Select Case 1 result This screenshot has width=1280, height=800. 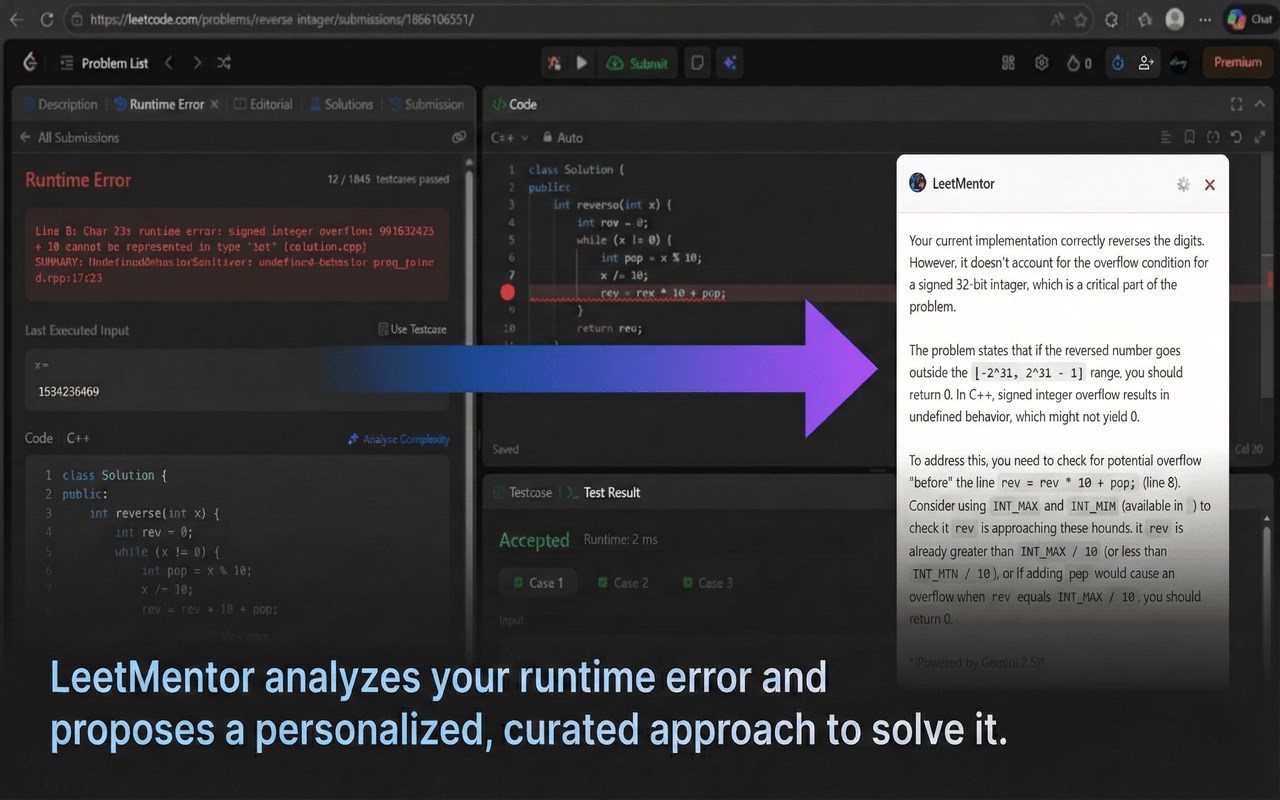(x=538, y=582)
